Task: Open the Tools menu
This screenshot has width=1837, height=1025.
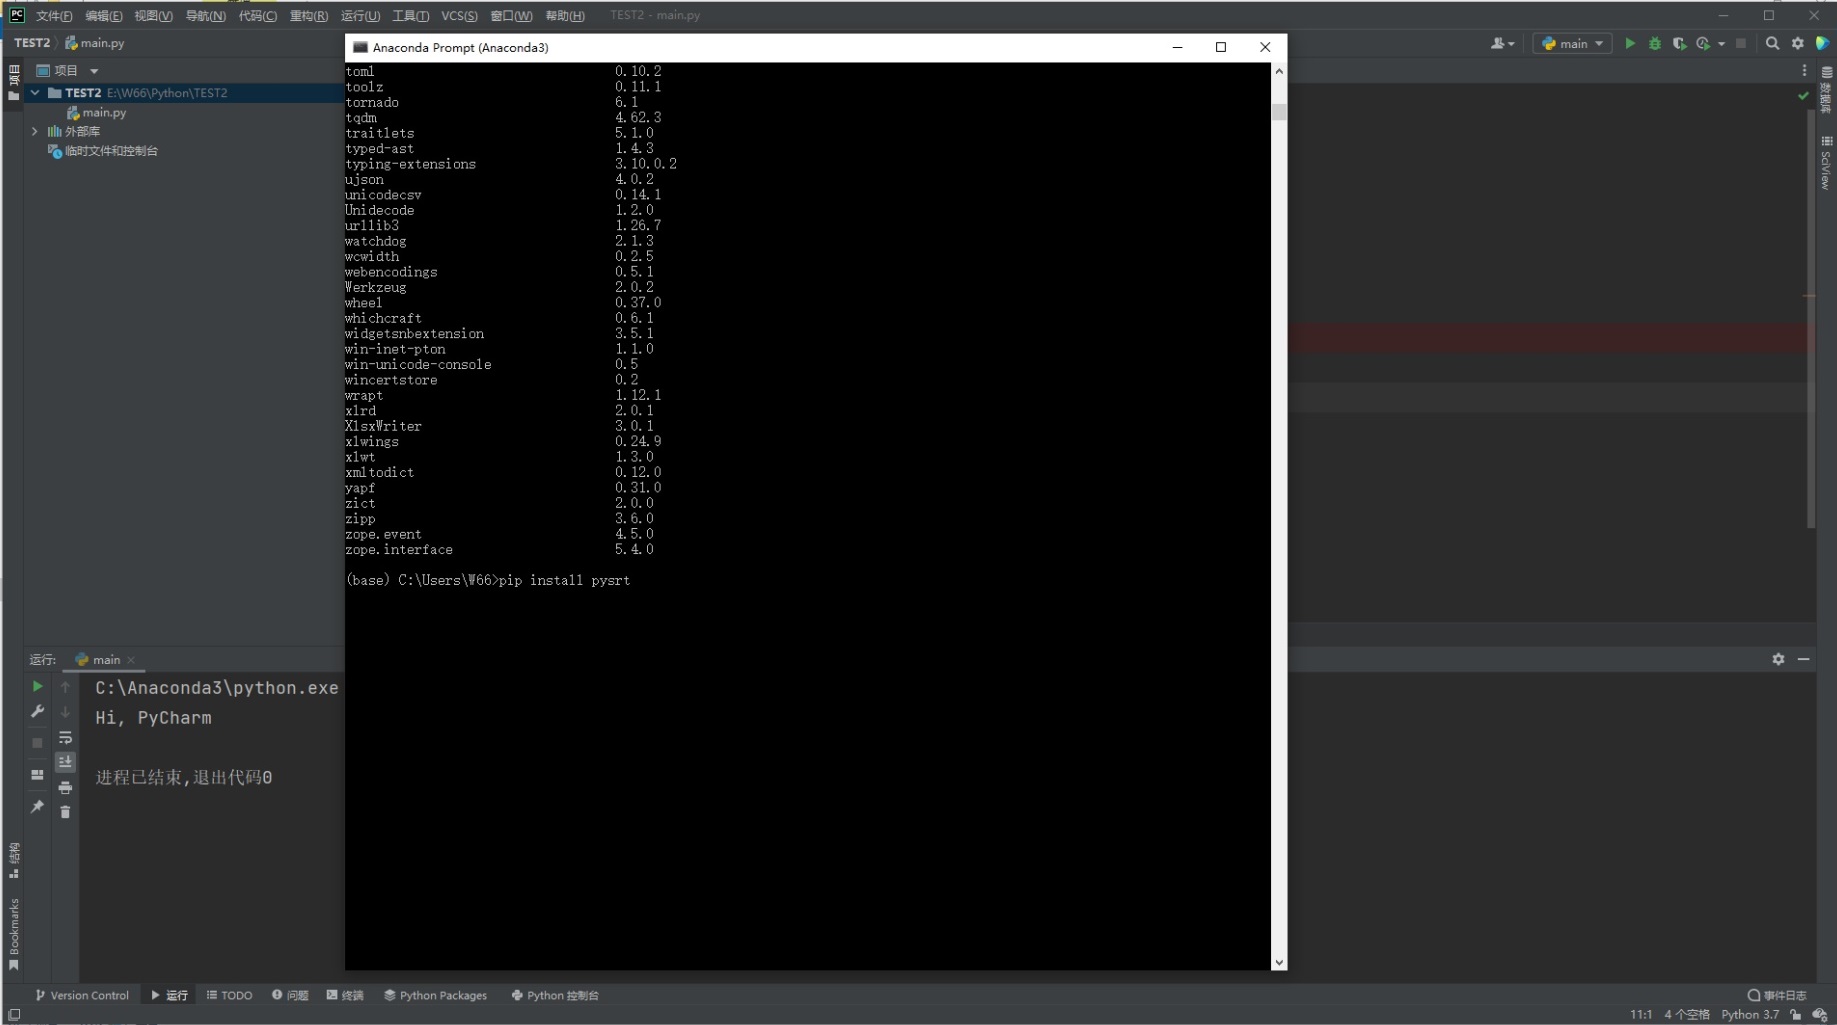Action: (x=410, y=15)
